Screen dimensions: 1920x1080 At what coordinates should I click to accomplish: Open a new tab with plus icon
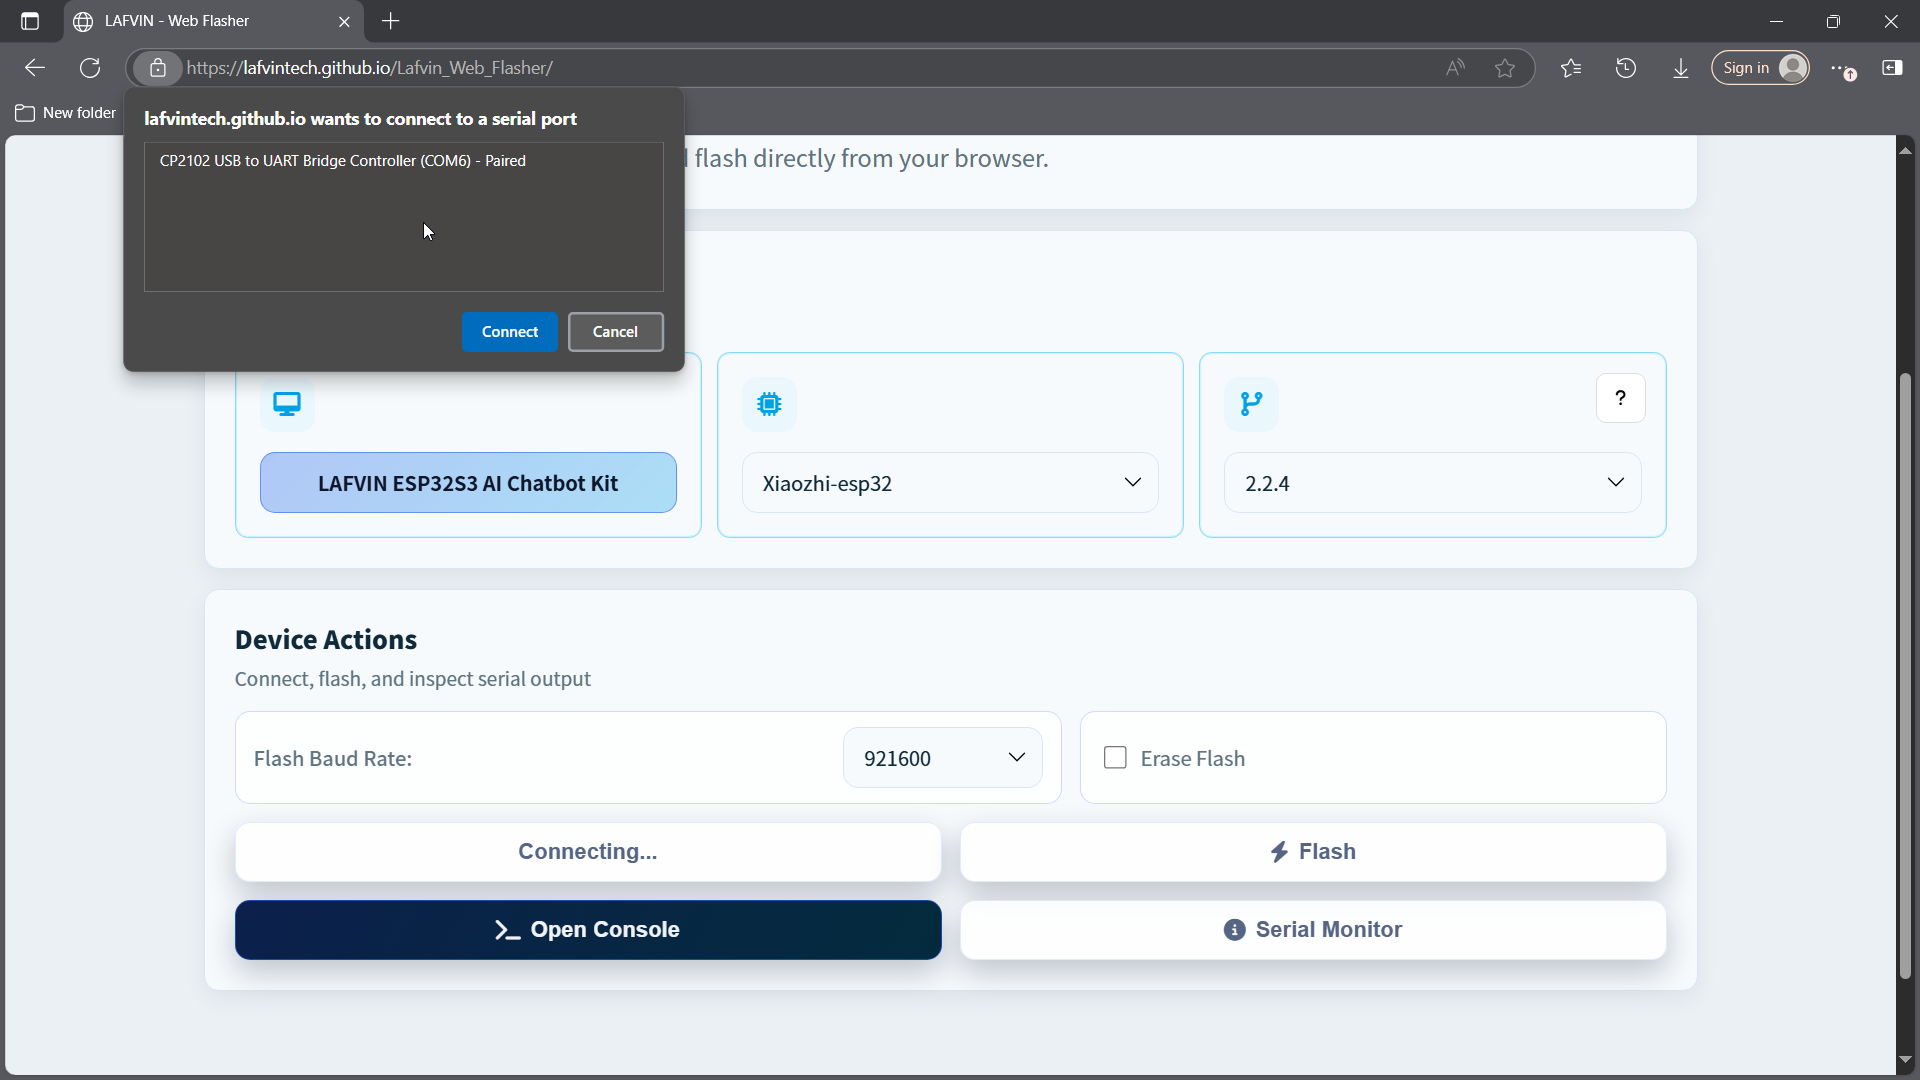pyautogui.click(x=391, y=21)
